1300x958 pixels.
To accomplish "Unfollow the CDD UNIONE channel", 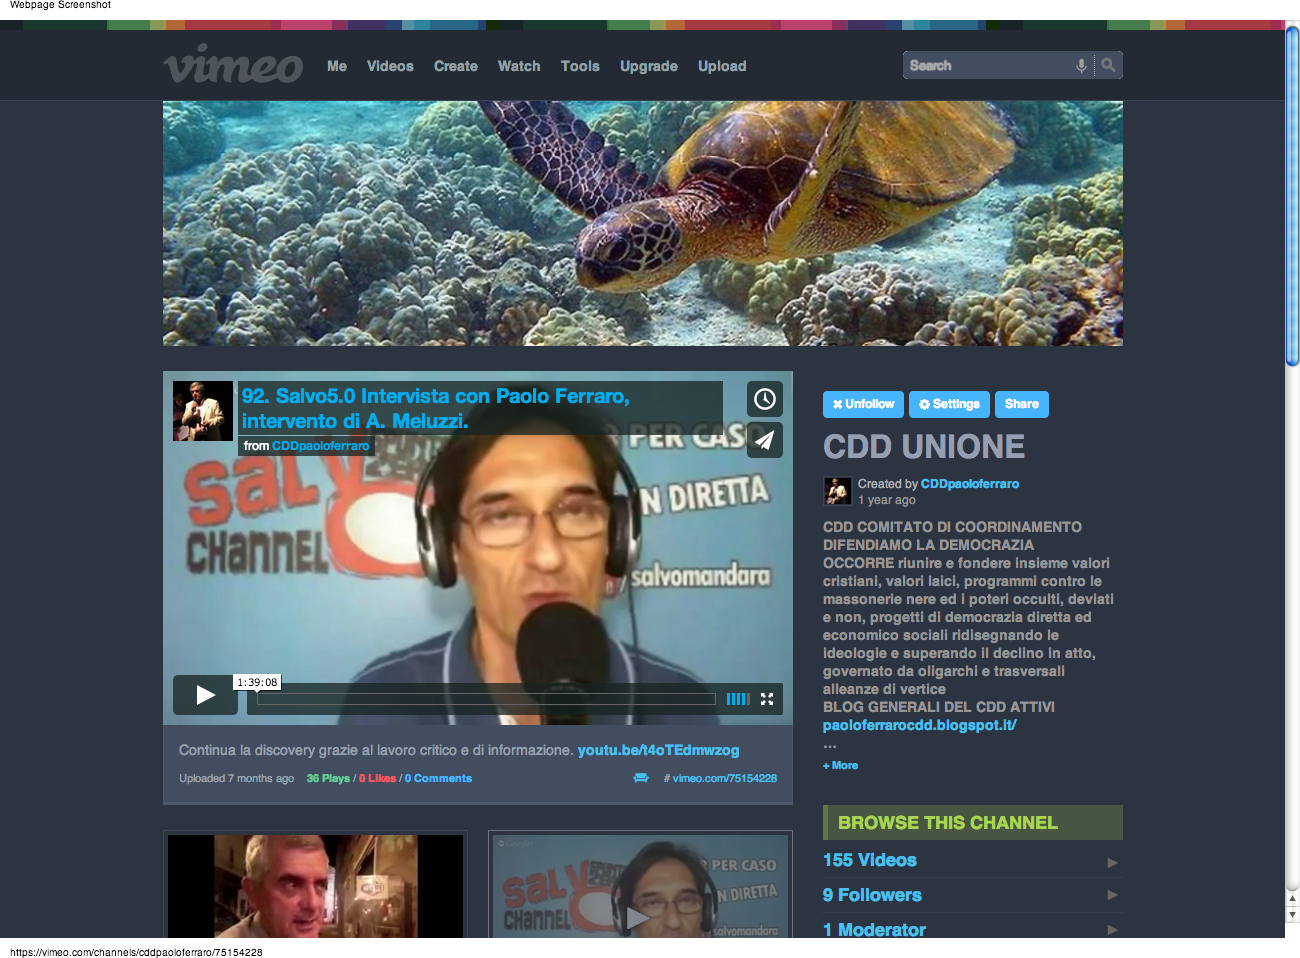I will pos(863,404).
